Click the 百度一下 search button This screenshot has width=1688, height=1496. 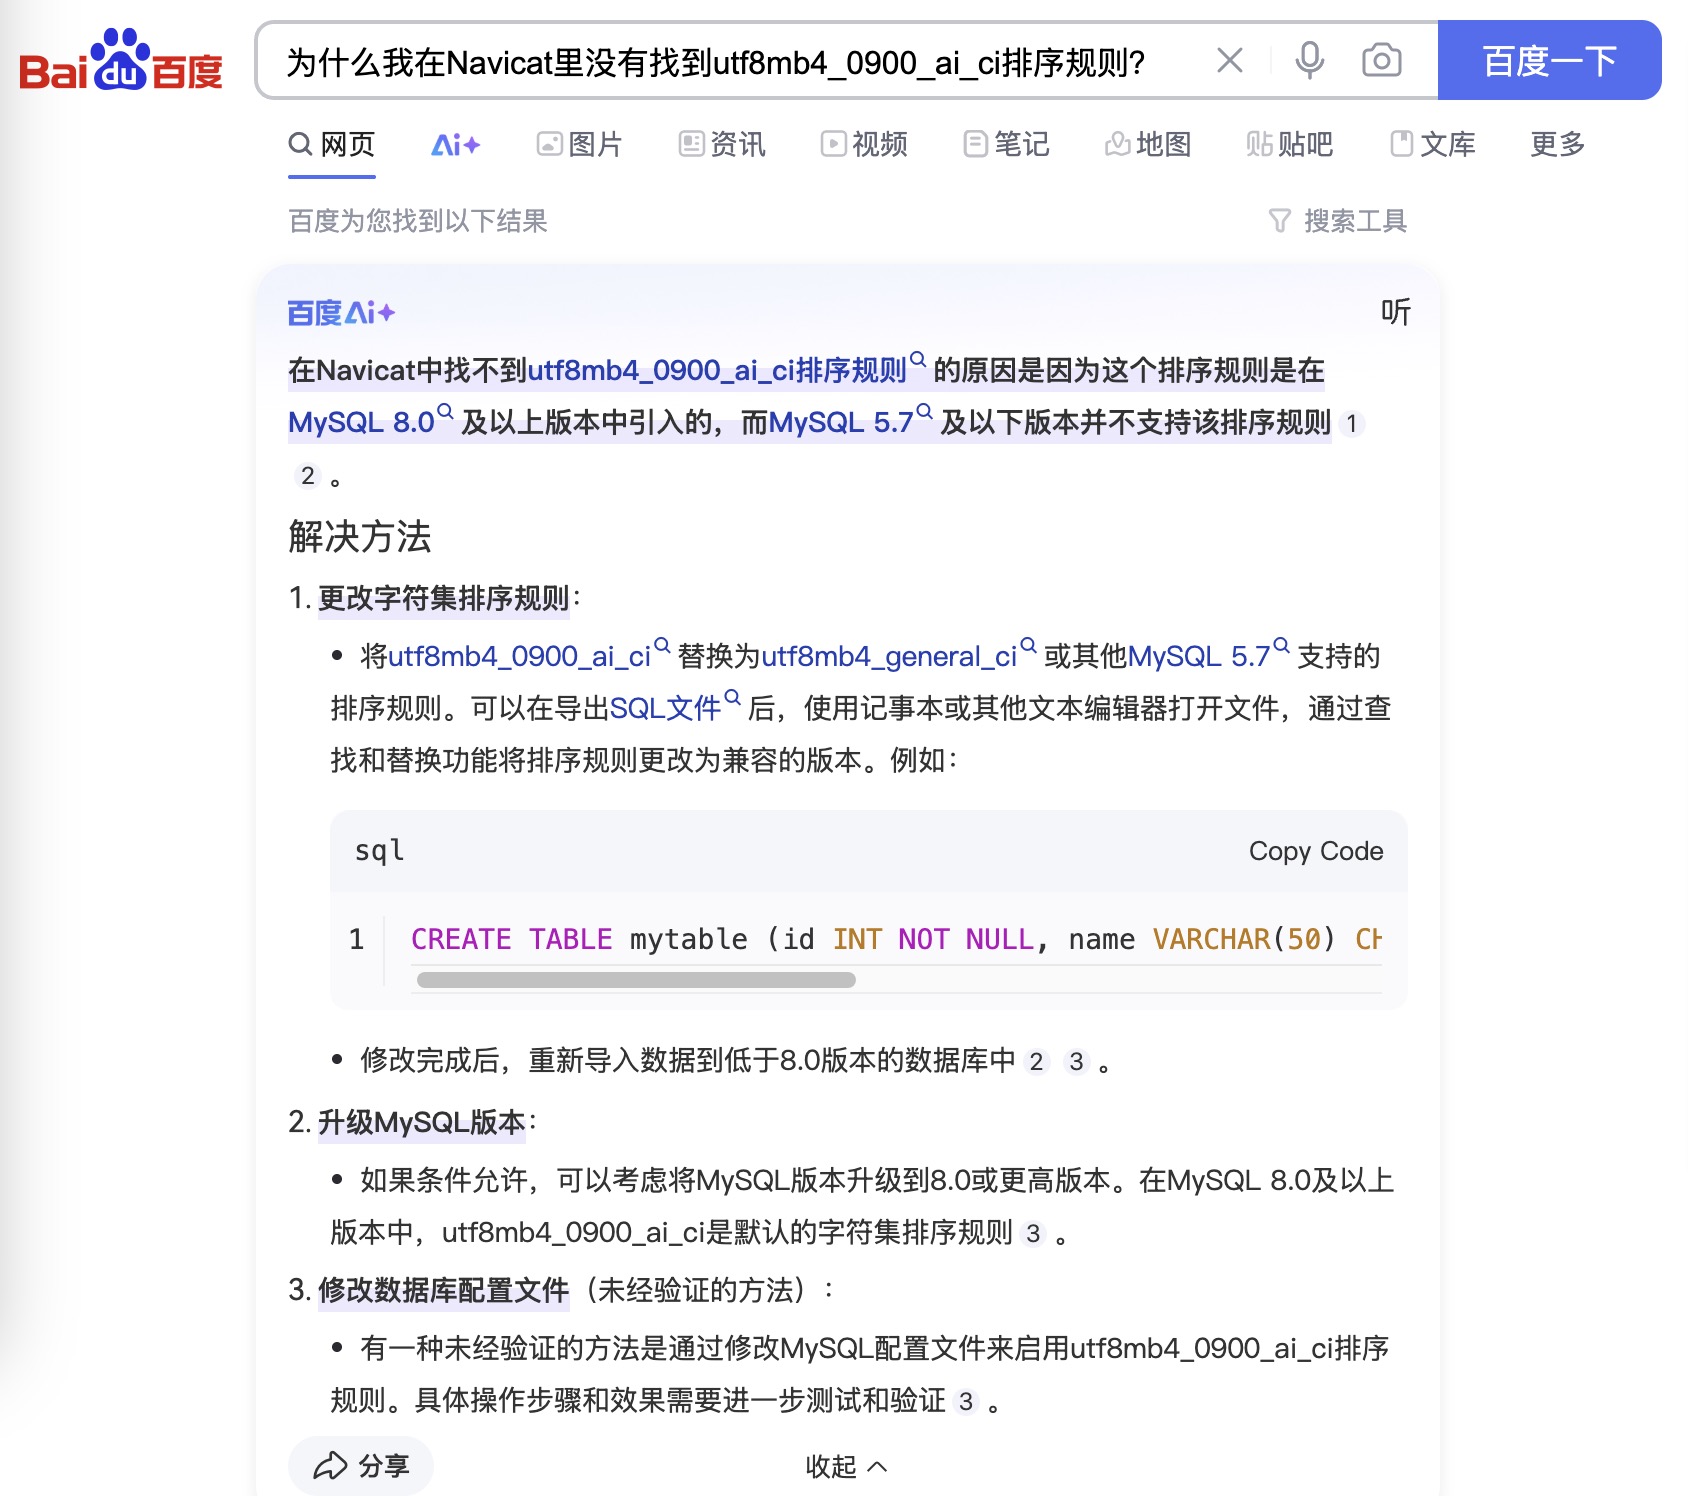pyautogui.click(x=1549, y=61)
